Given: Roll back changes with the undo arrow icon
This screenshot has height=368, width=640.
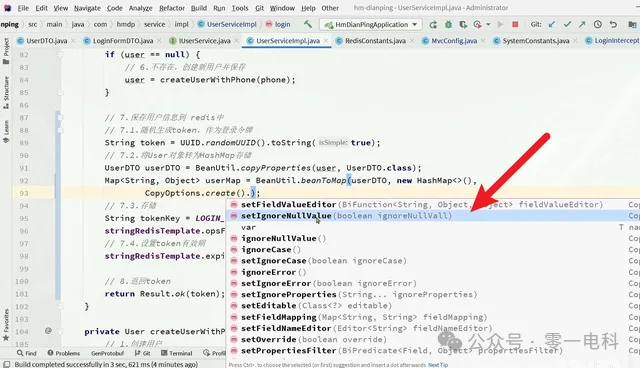Looking at the screenshot, I should (613, 24).
